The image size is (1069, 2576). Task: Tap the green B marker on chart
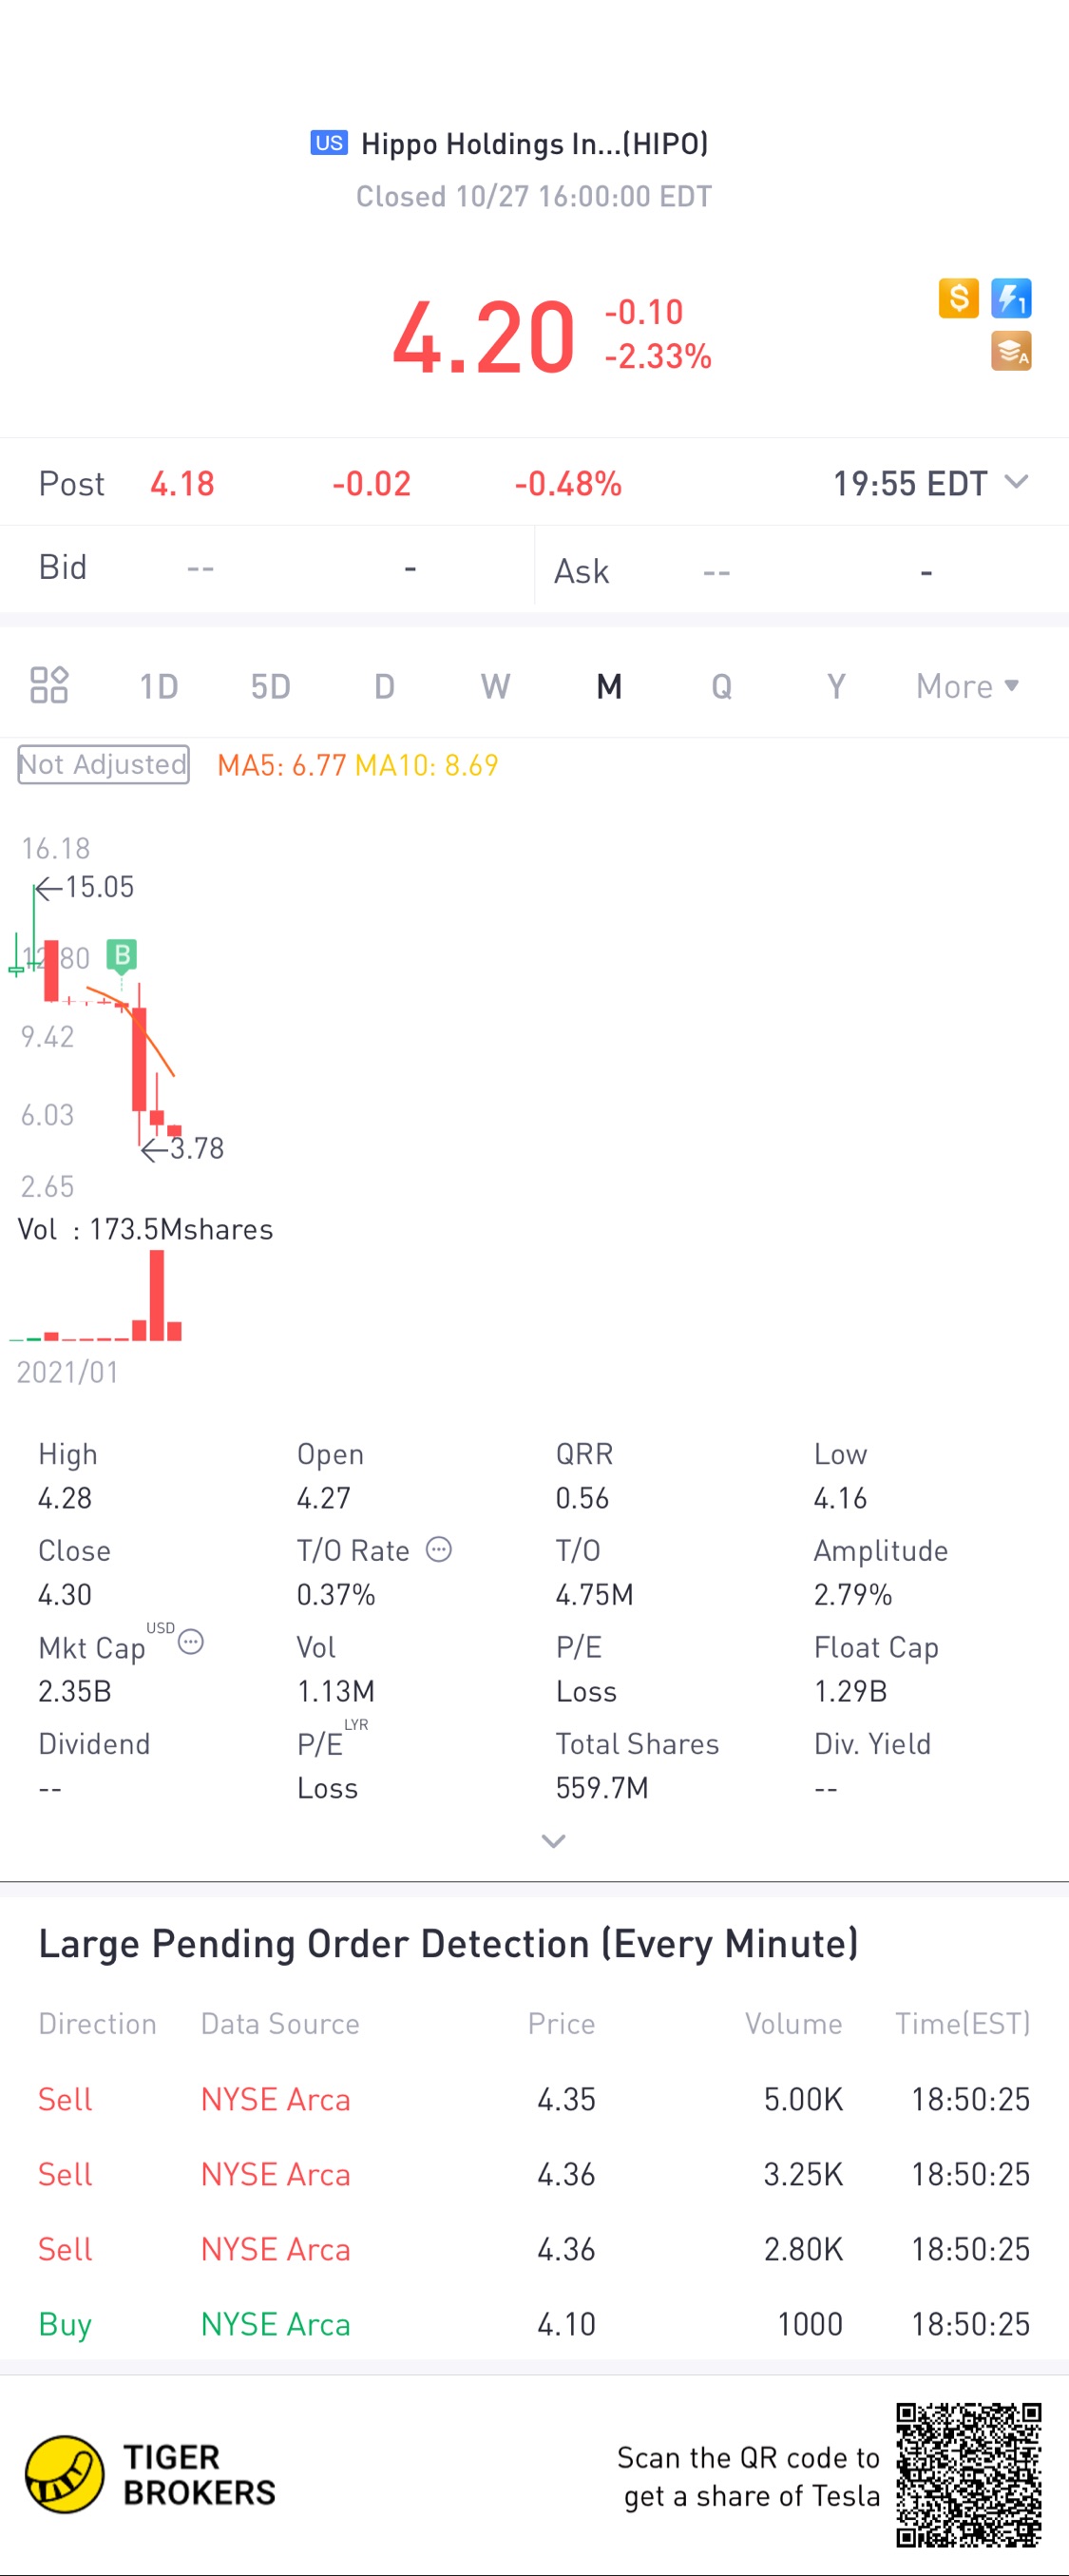coord(121,955)
